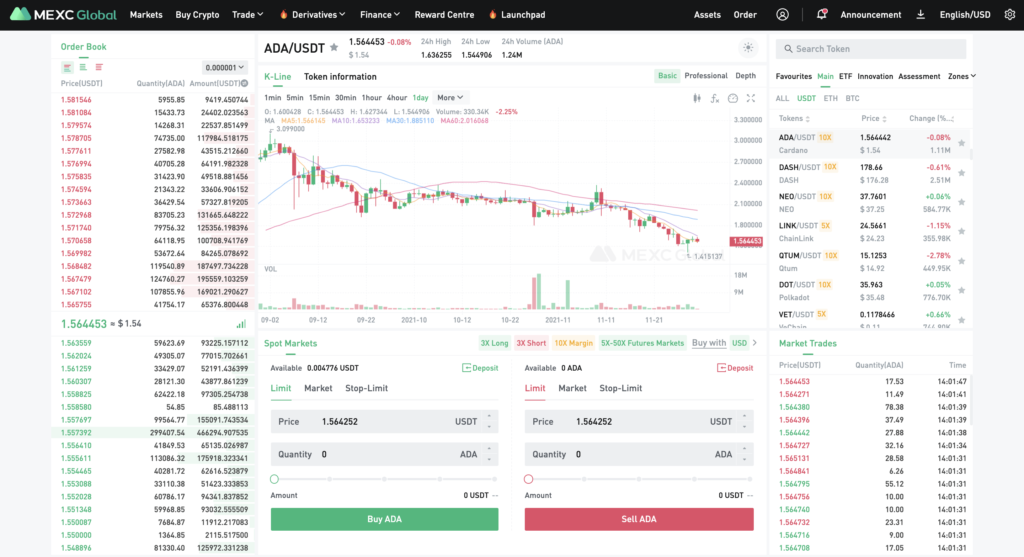Open the settings gear icon

tap(995, 15)
